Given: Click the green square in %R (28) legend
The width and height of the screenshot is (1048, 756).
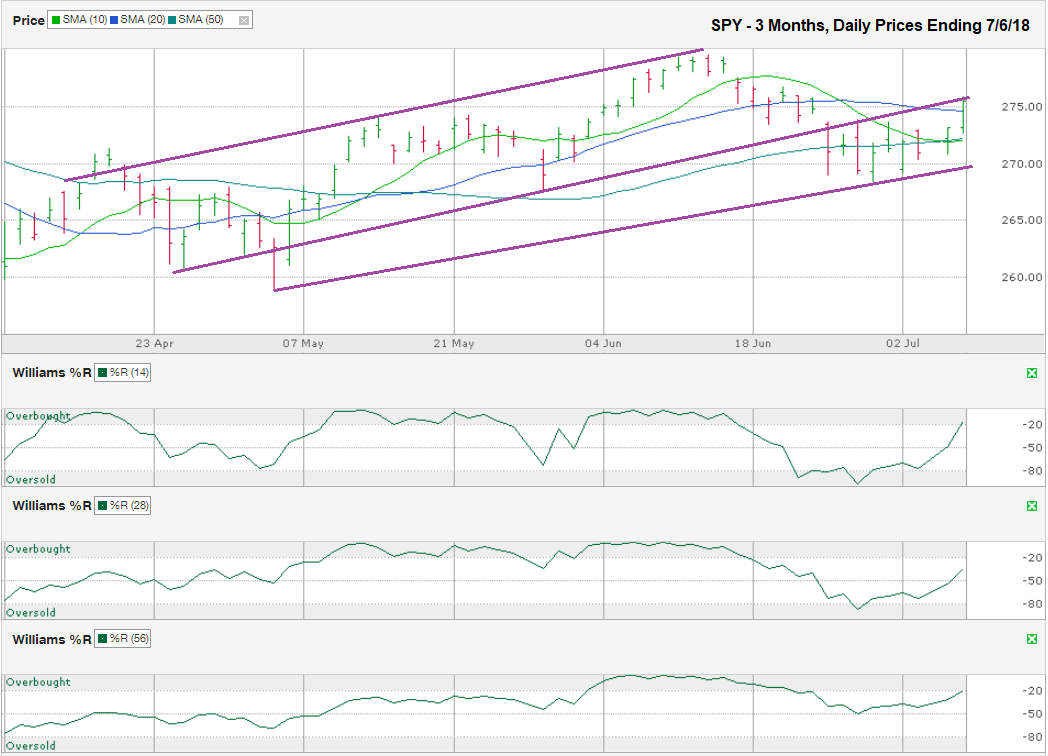Looking at the screenshot, I should pyautogui.click(x=103, y=506).
